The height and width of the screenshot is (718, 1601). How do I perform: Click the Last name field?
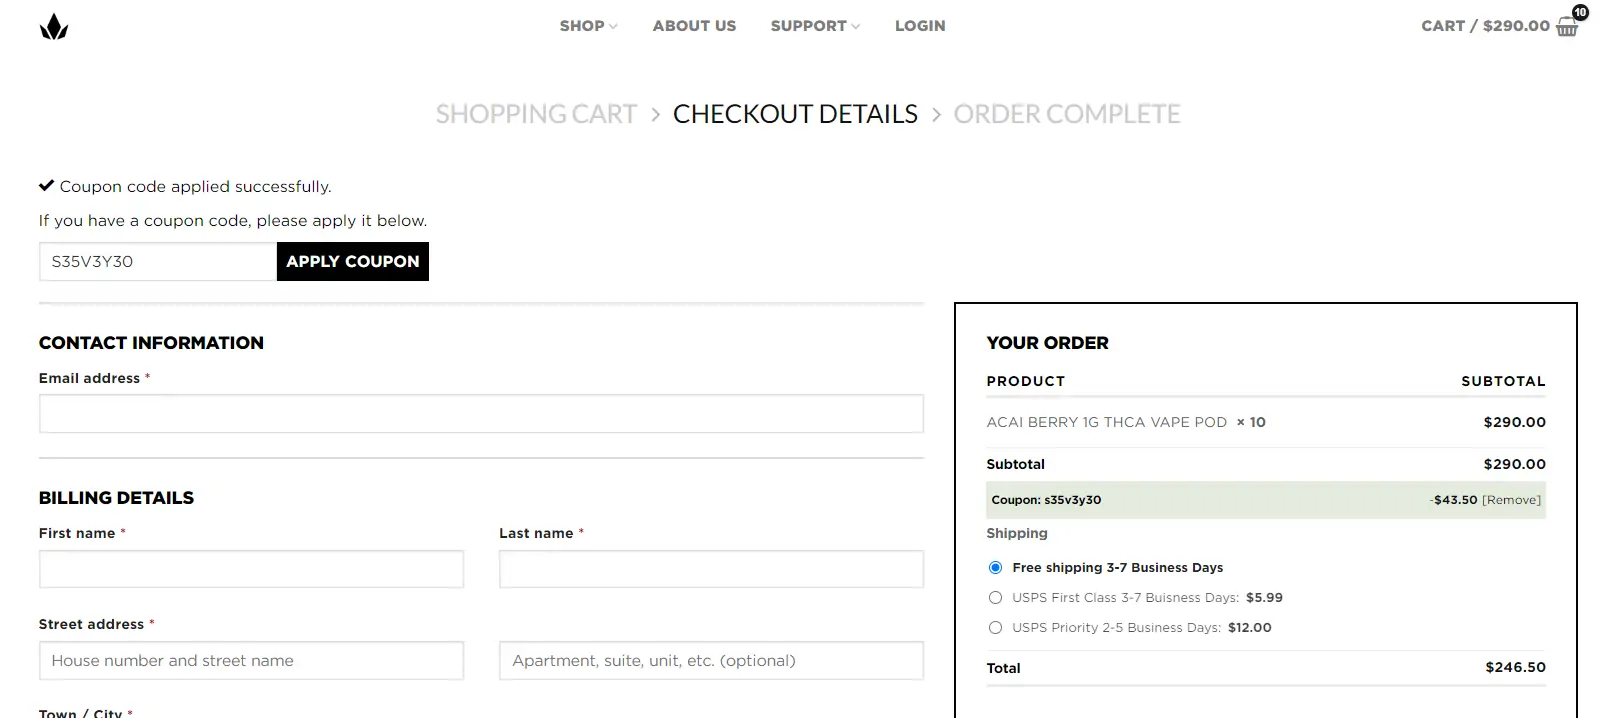pos(711,569)
